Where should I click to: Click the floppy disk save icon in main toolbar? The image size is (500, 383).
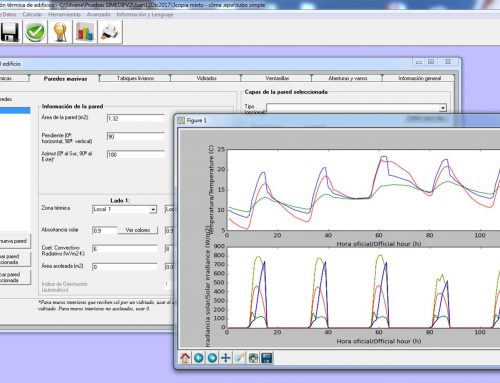pyautogui.click(x=10, y=32)
